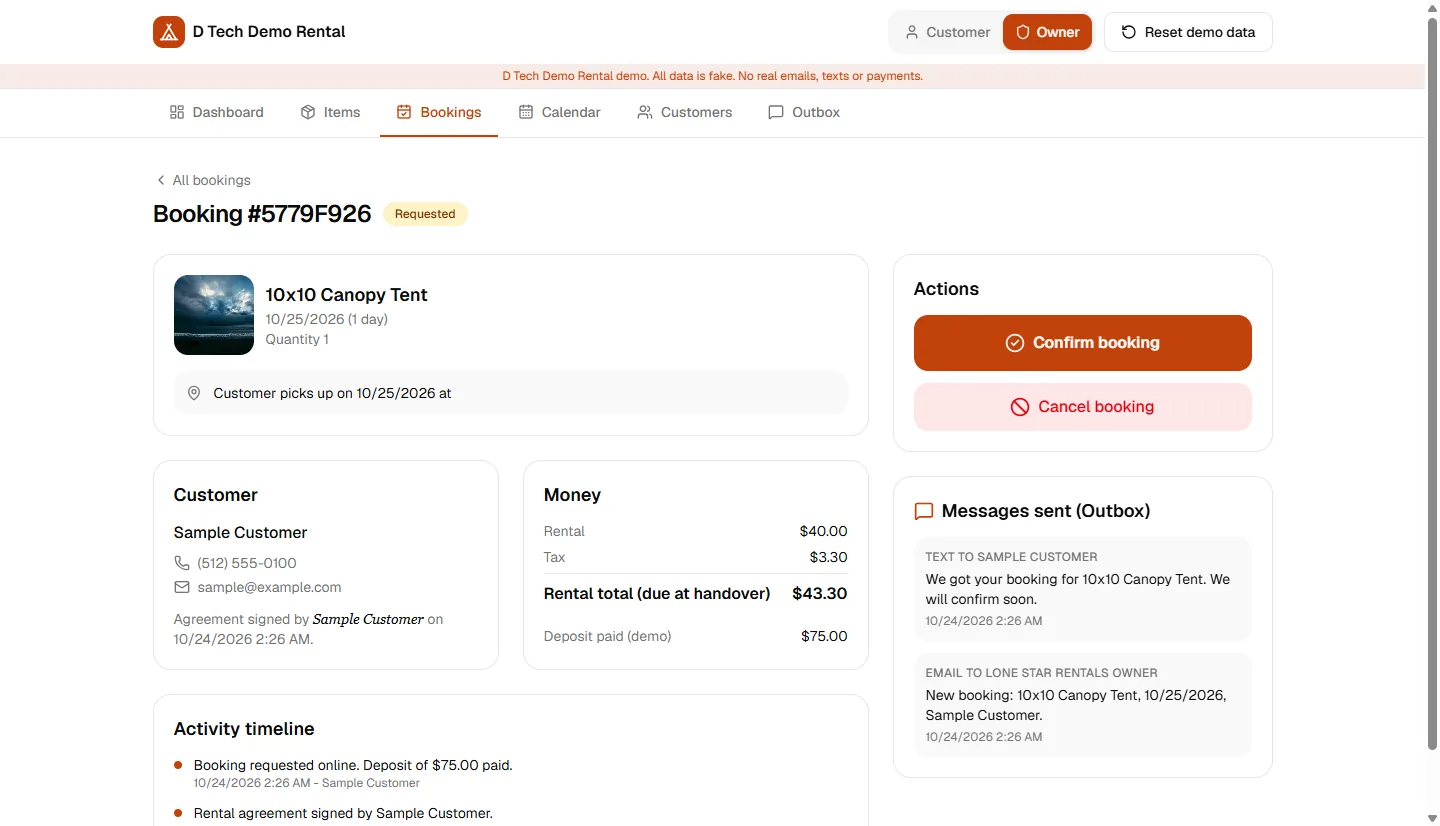Screen dimensions: 1440x826
Task: Click the Tax amount $3.30
Action: click(x=829, y=557)
